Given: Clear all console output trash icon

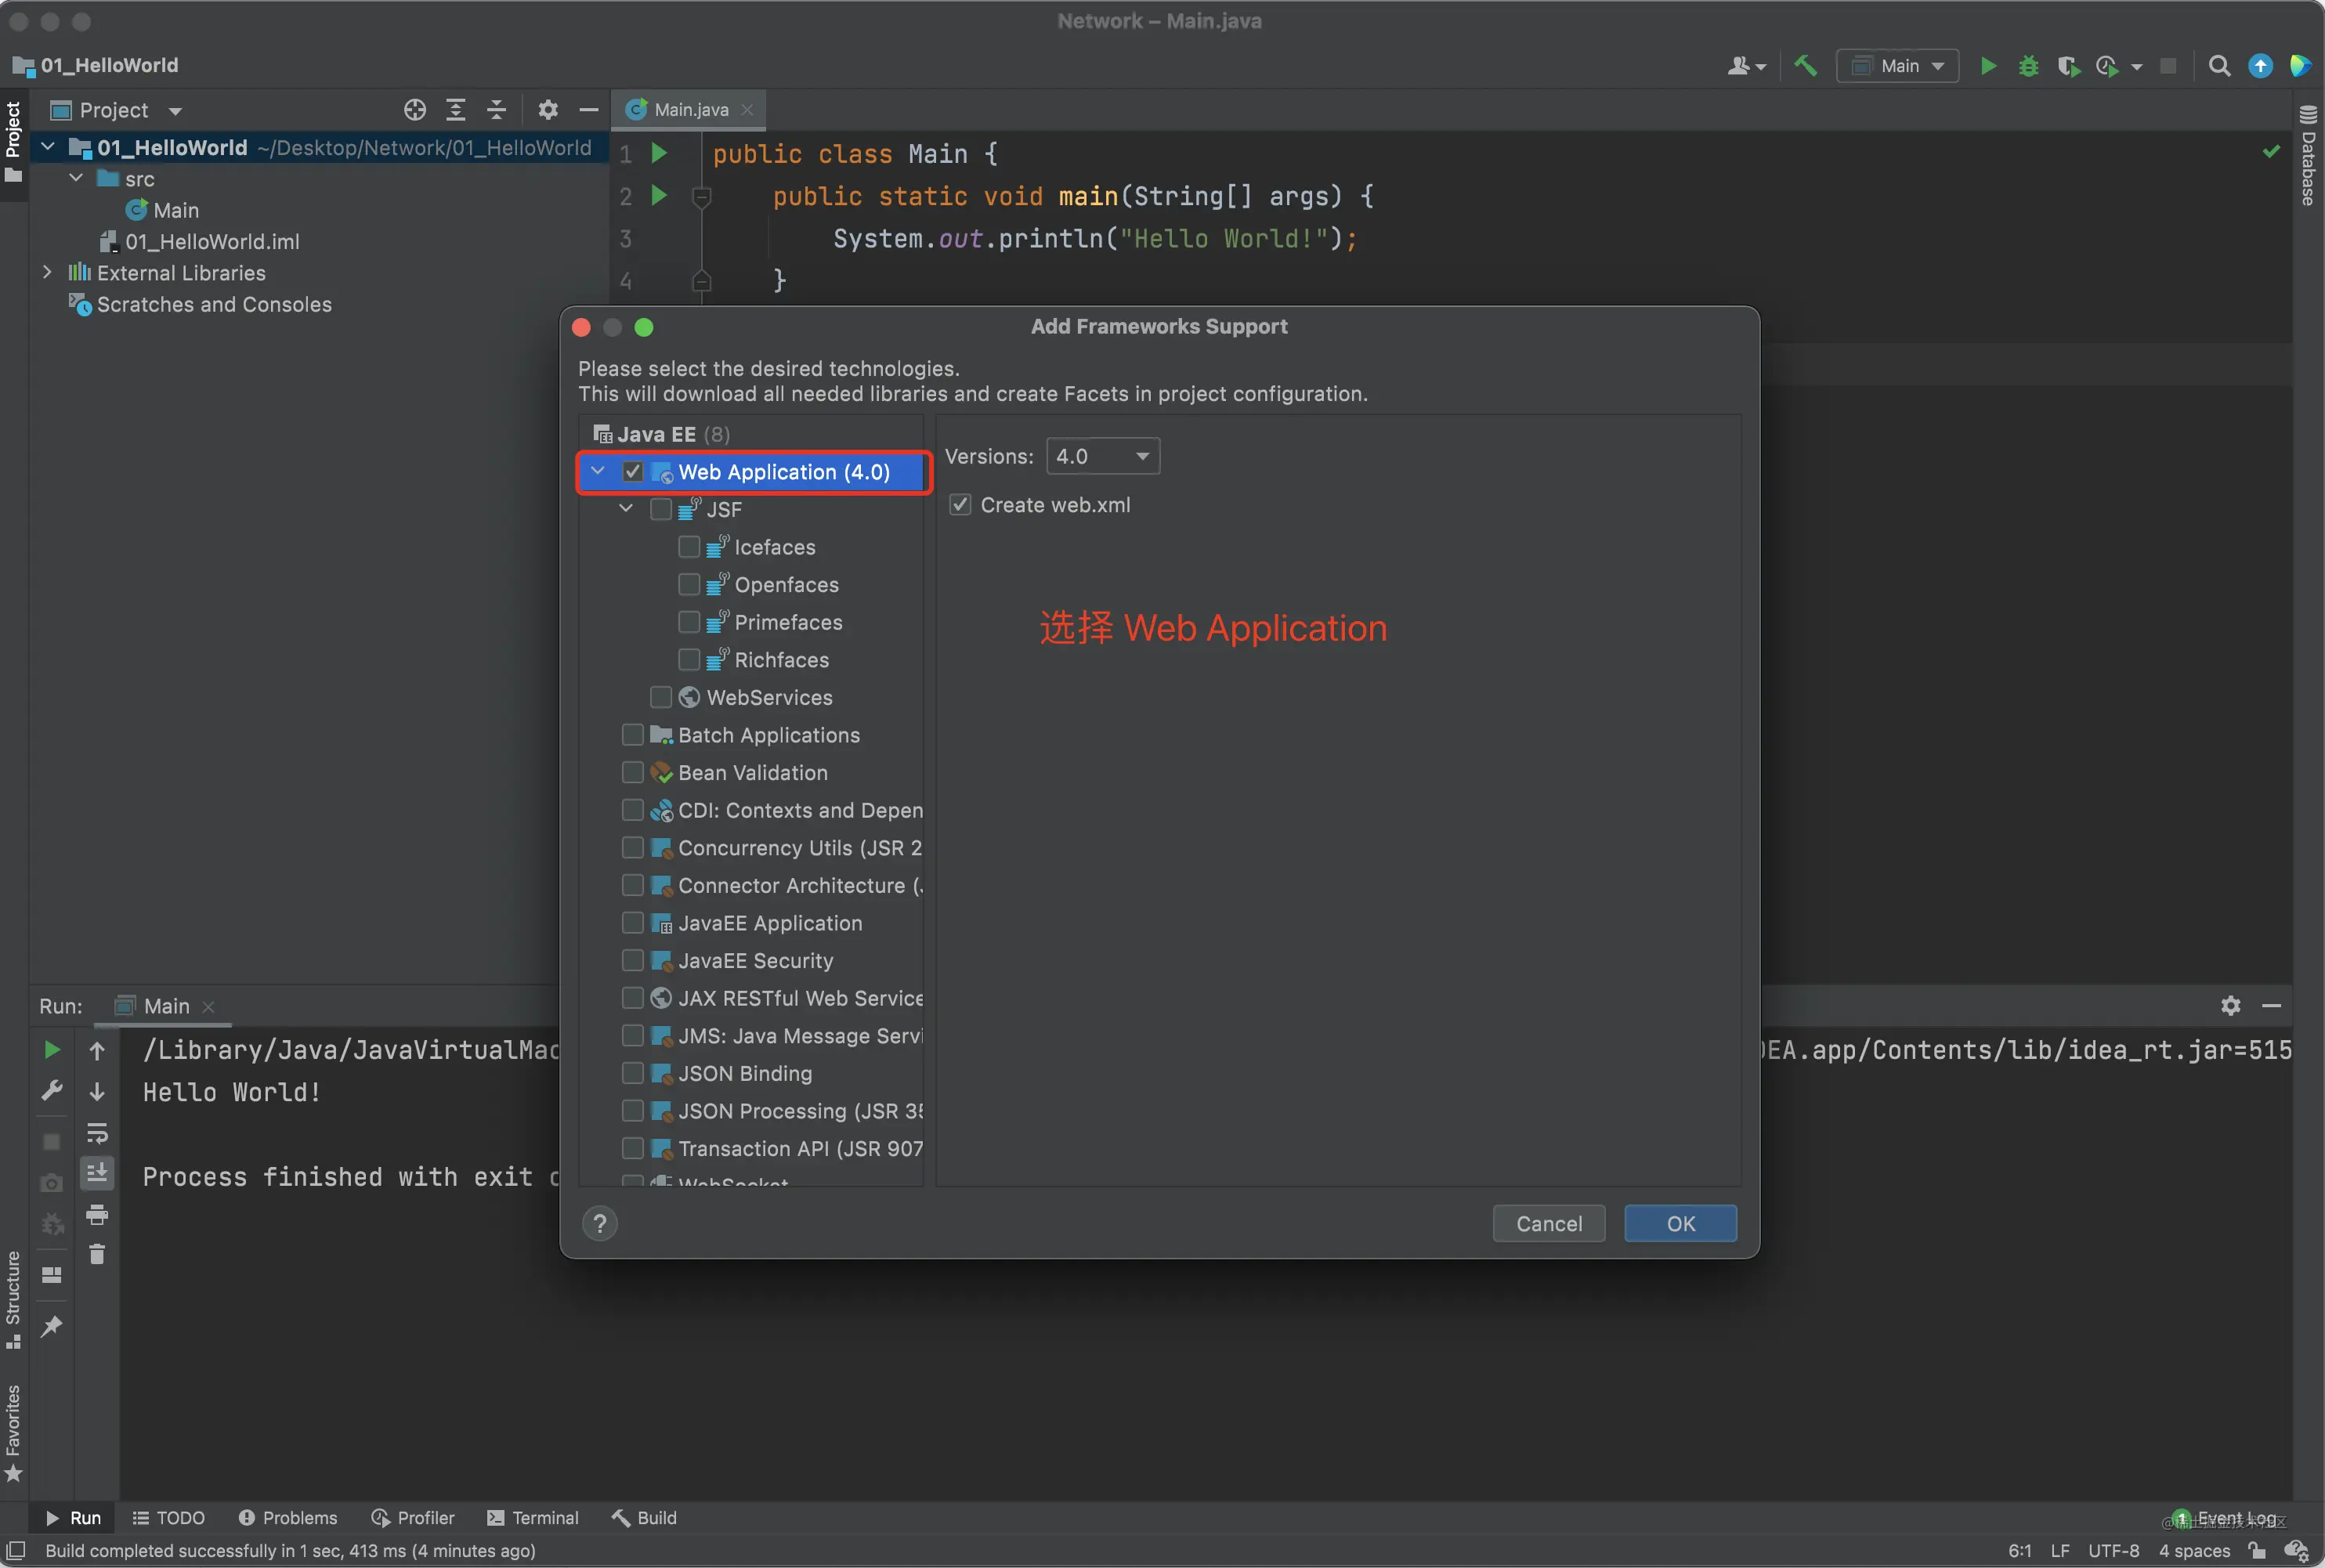Looking at the screenshot, I should (97, 1255).
